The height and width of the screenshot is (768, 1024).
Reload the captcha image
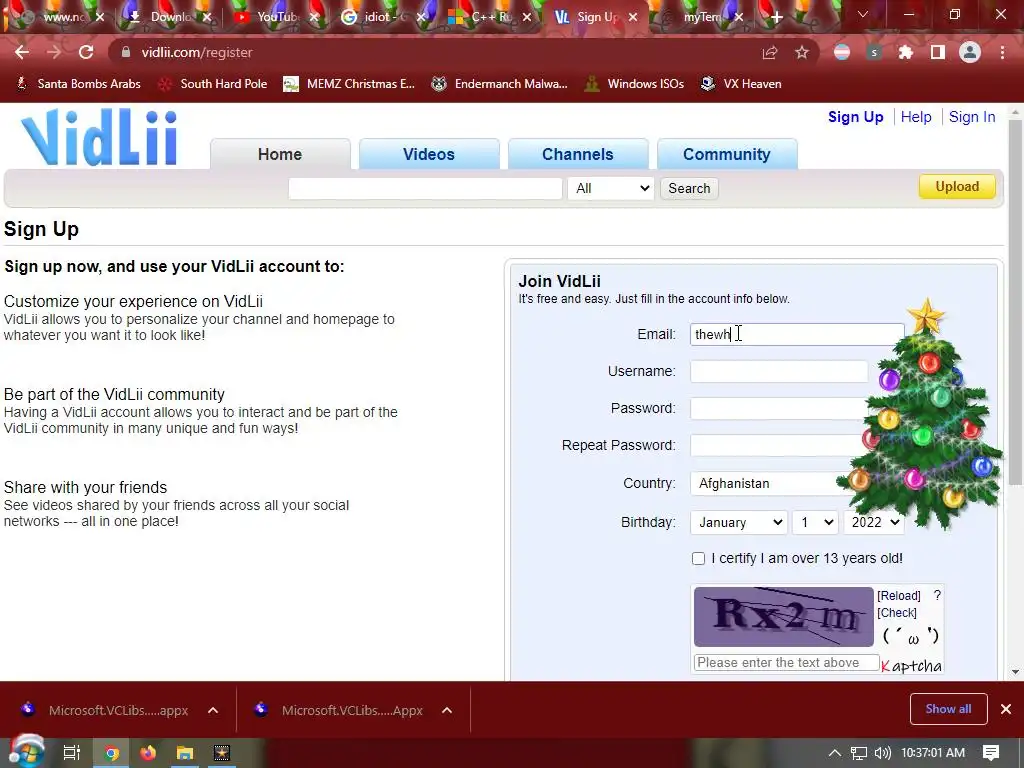coord(899,596)
